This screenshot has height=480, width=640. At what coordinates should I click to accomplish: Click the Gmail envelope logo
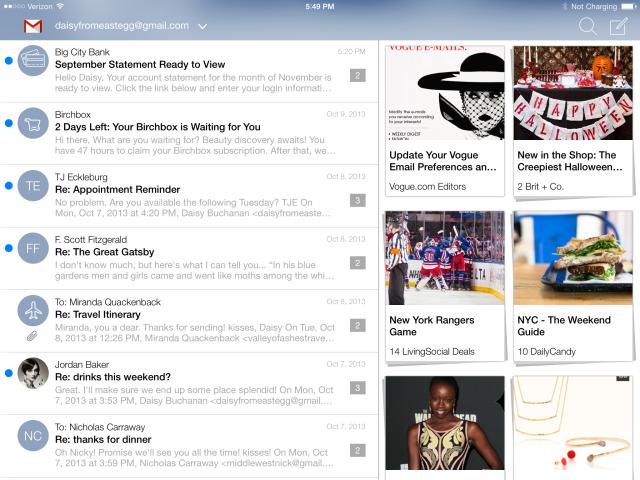point(33,26)
